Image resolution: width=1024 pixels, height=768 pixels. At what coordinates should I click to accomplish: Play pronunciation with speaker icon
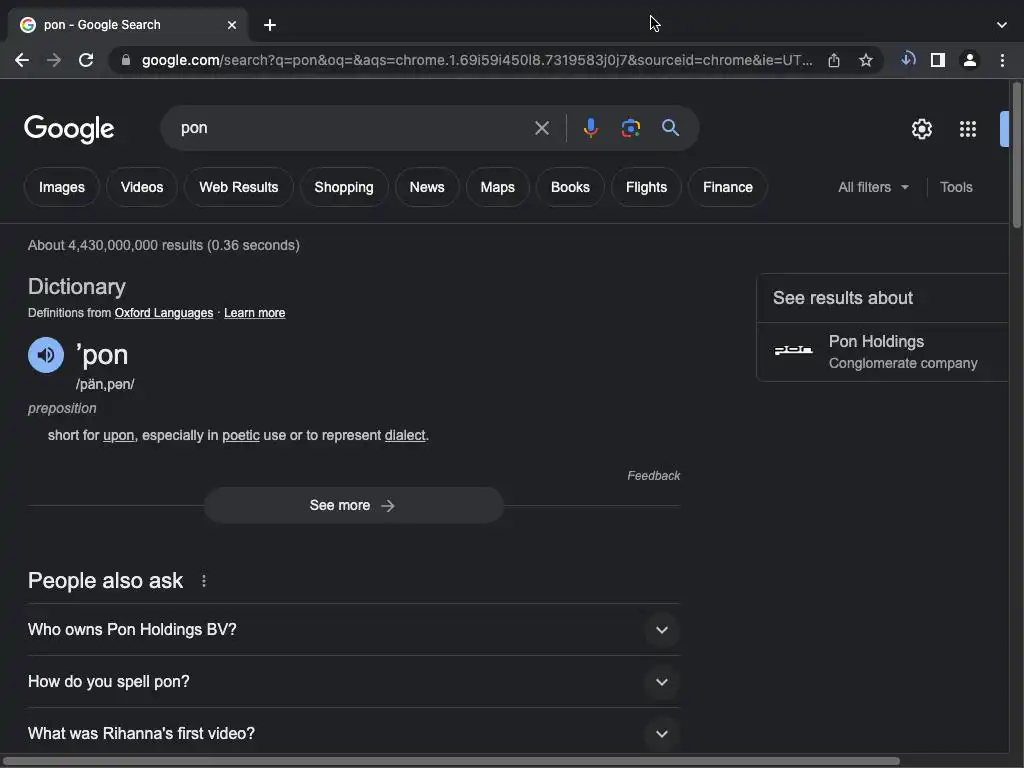coord(46,355)
